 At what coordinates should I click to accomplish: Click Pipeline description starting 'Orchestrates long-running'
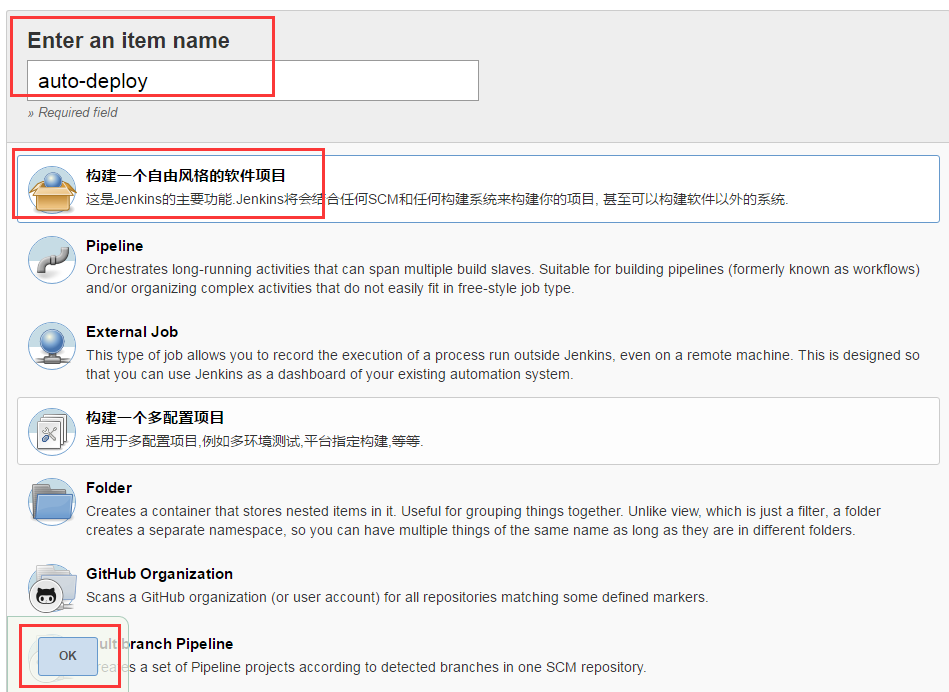(503, 278)
